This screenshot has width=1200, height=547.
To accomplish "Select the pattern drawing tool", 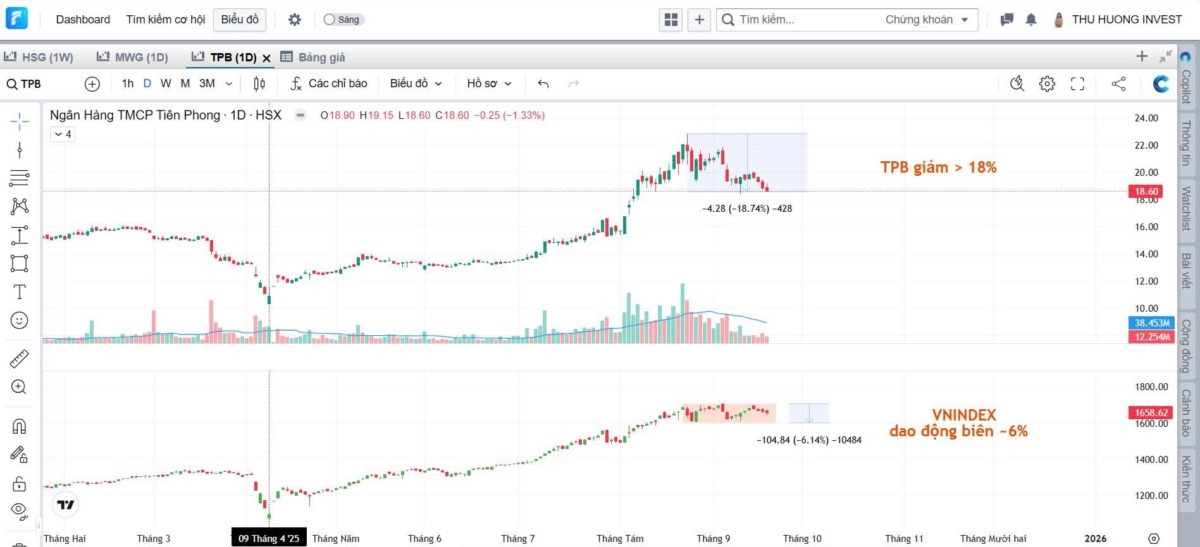I will pyautogui.click(x=19, y=206).
